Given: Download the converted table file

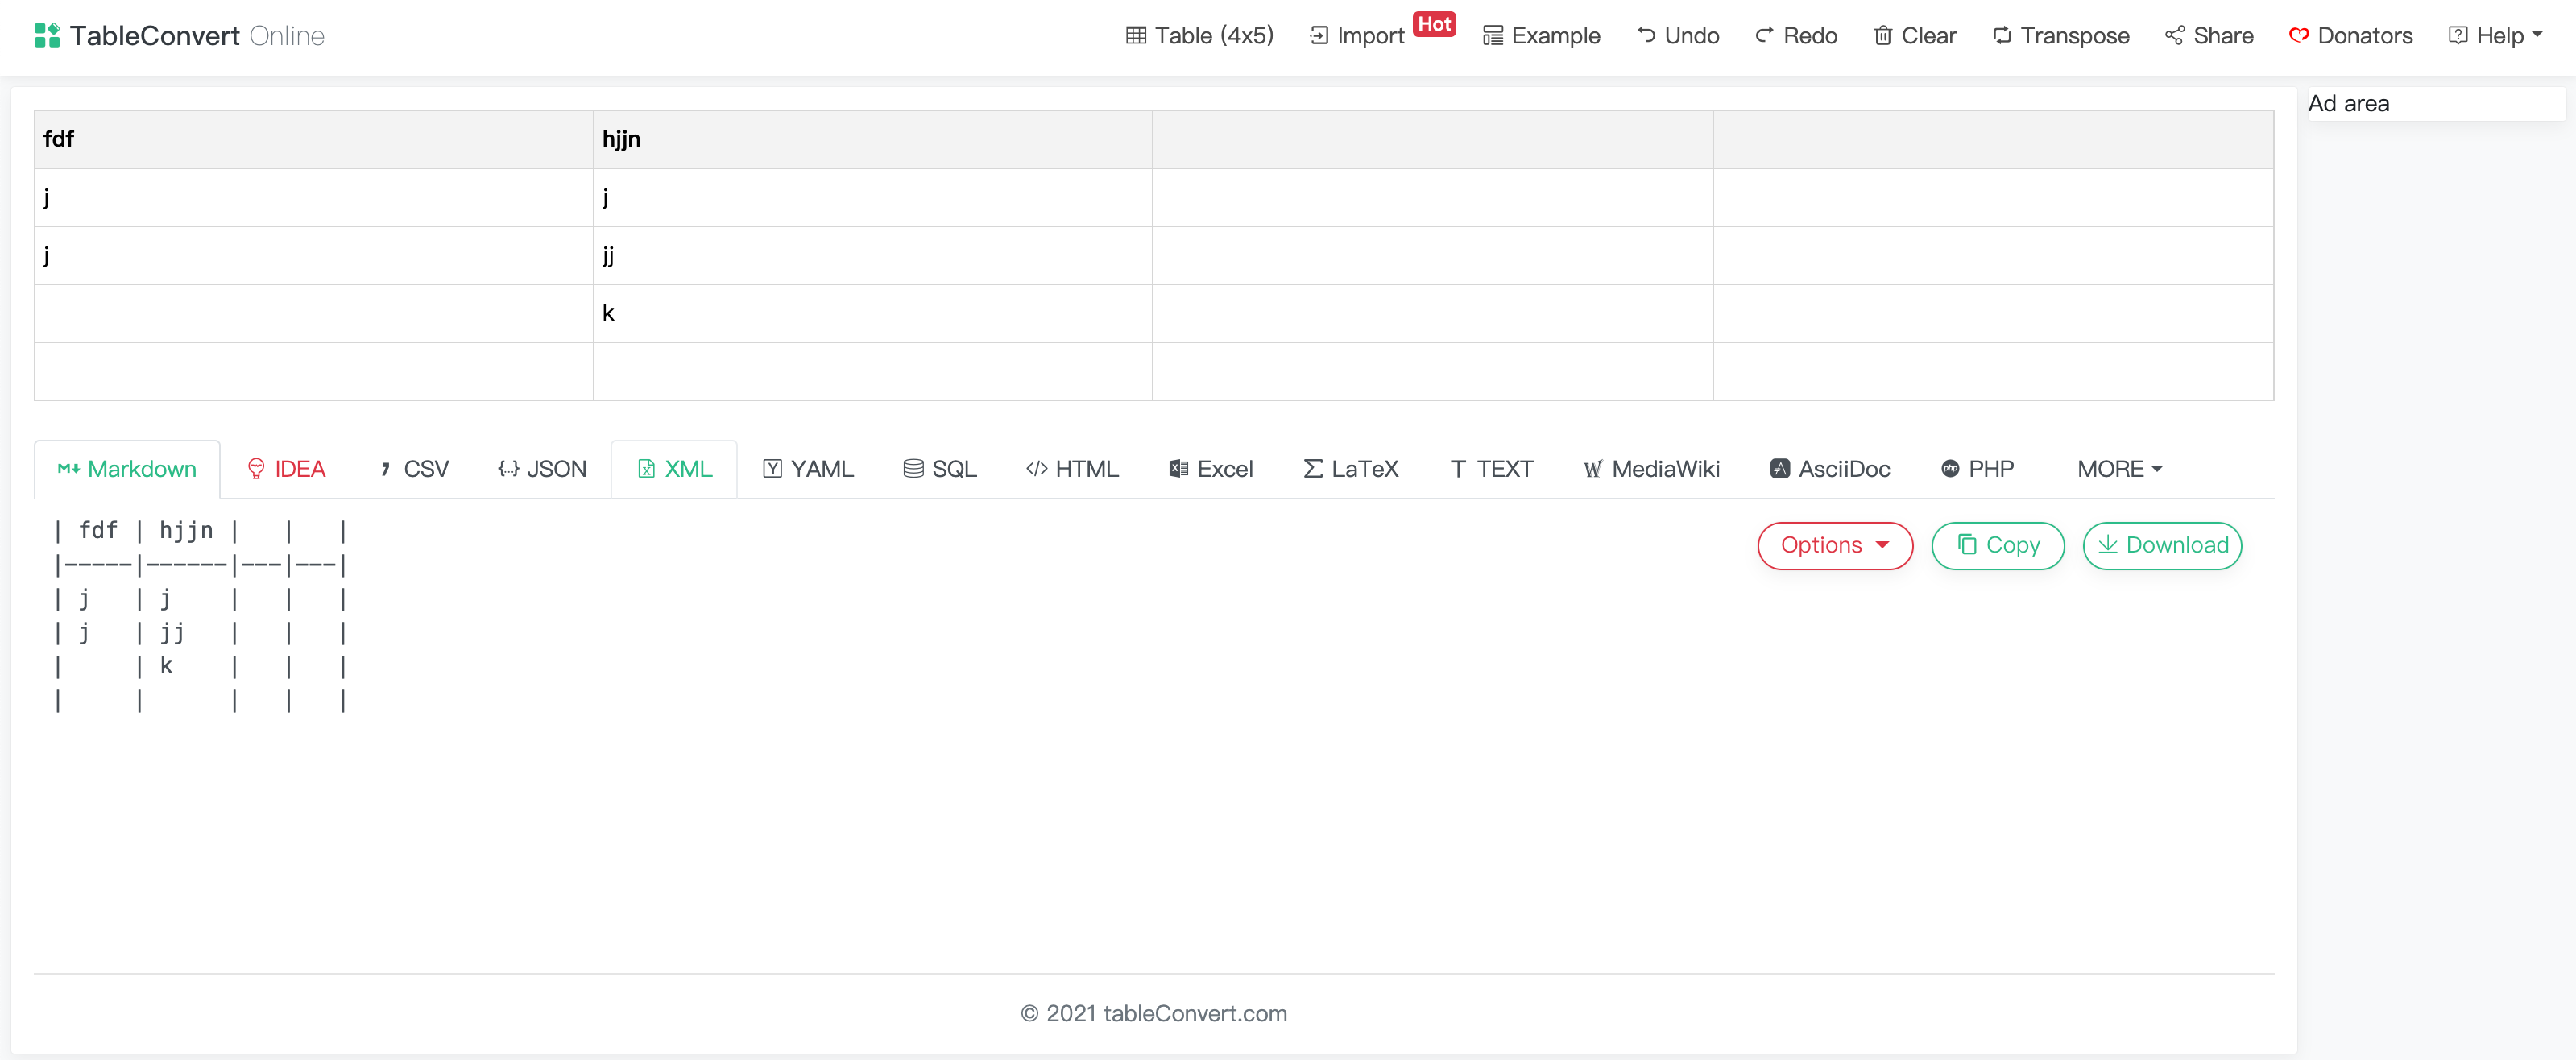Looking at the screenshot, I should [x=2161, y=546].
